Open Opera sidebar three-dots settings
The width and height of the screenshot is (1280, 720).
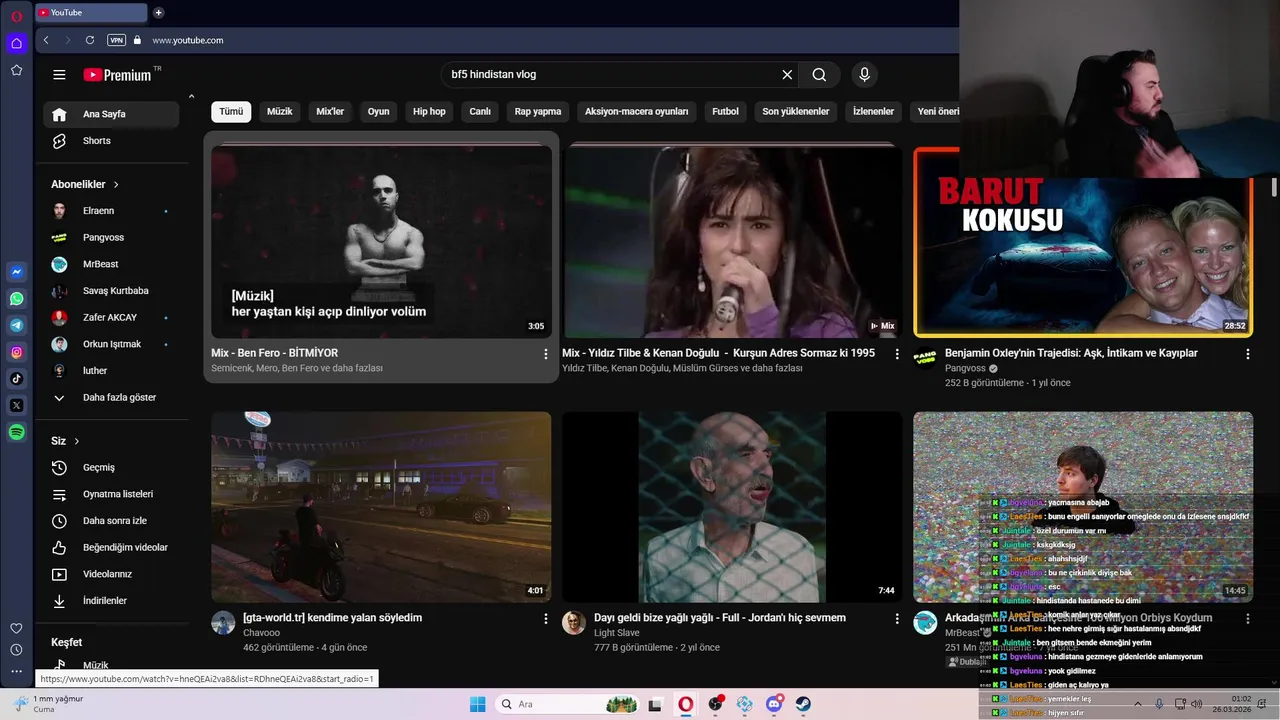[16, 671]
